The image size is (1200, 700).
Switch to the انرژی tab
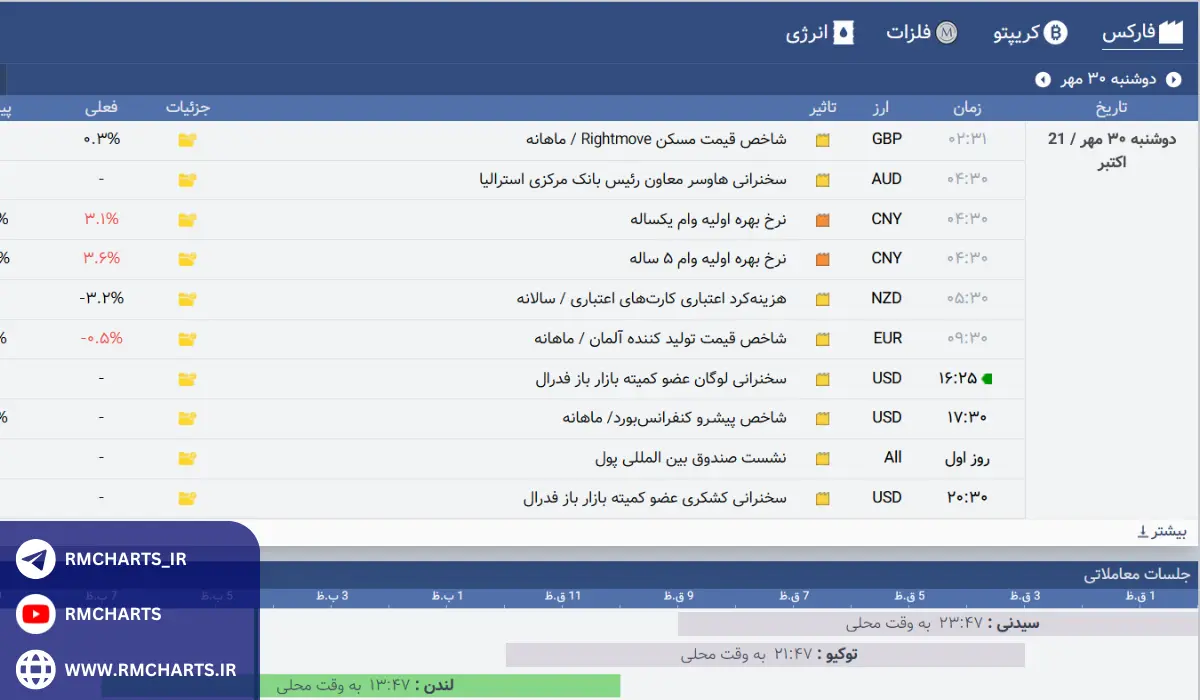pyautogui.click(x=820, y=32)
